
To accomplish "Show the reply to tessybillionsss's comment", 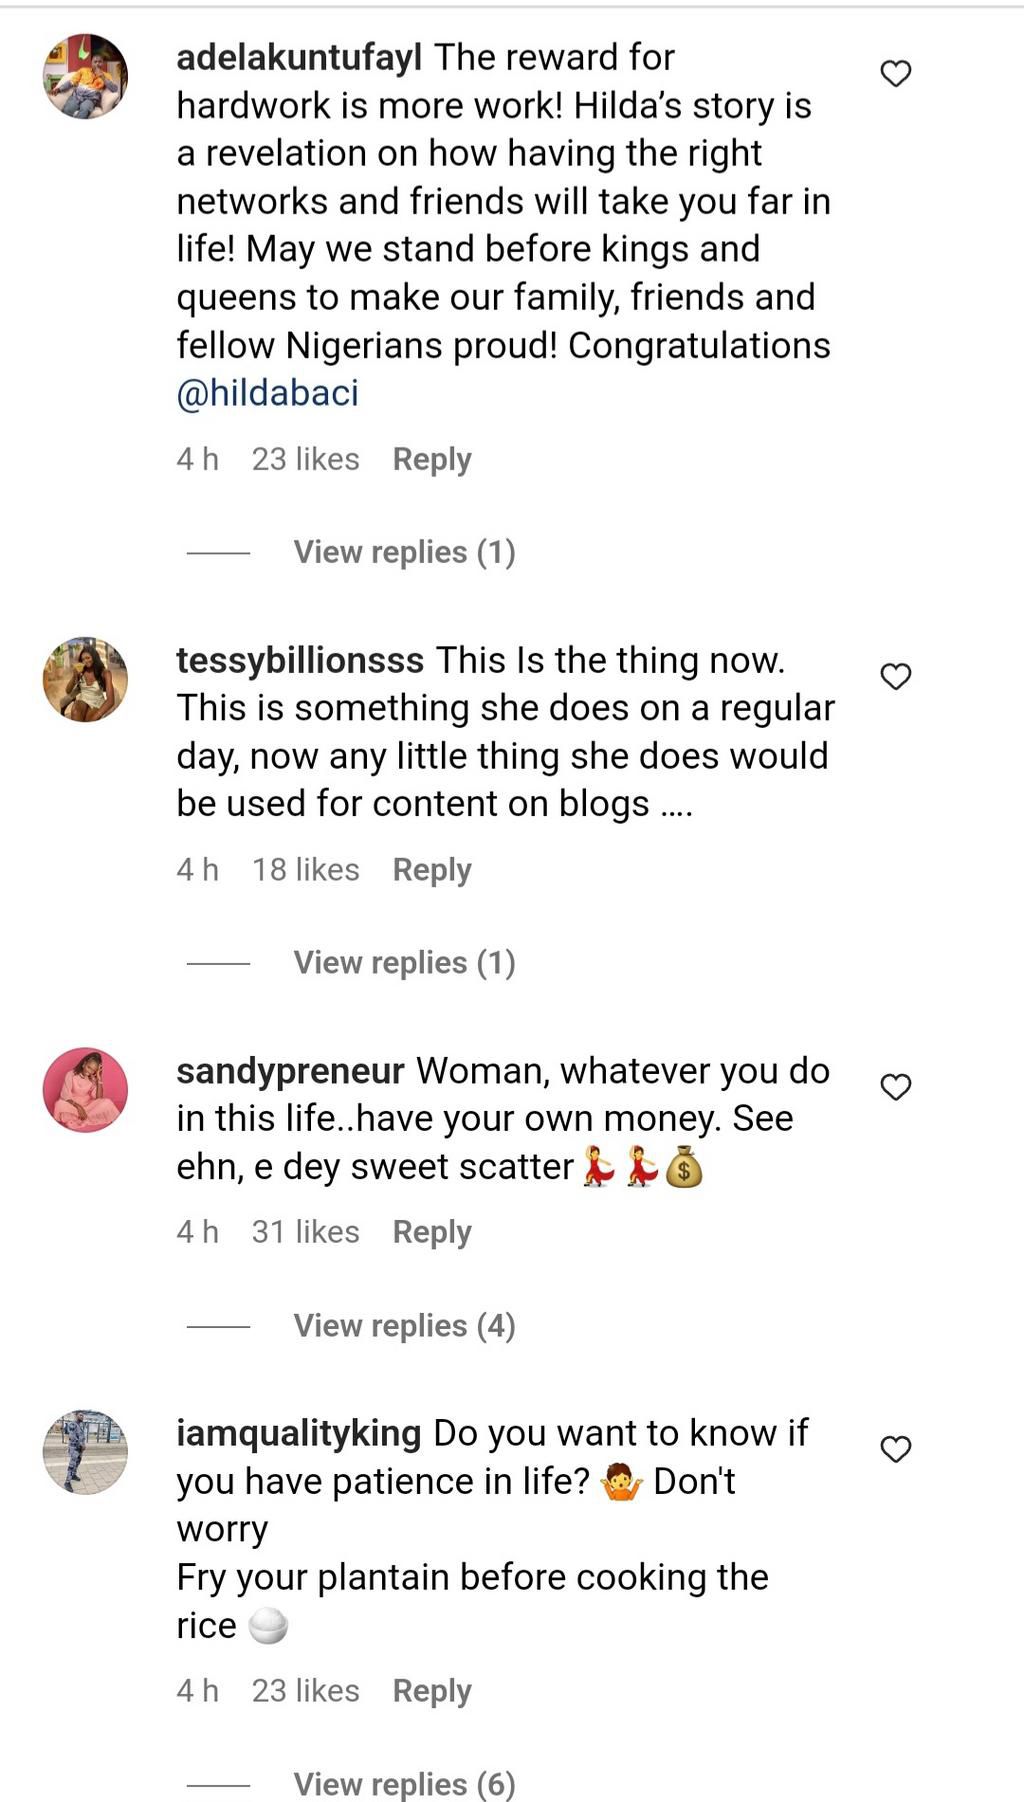I will point(403,963).
